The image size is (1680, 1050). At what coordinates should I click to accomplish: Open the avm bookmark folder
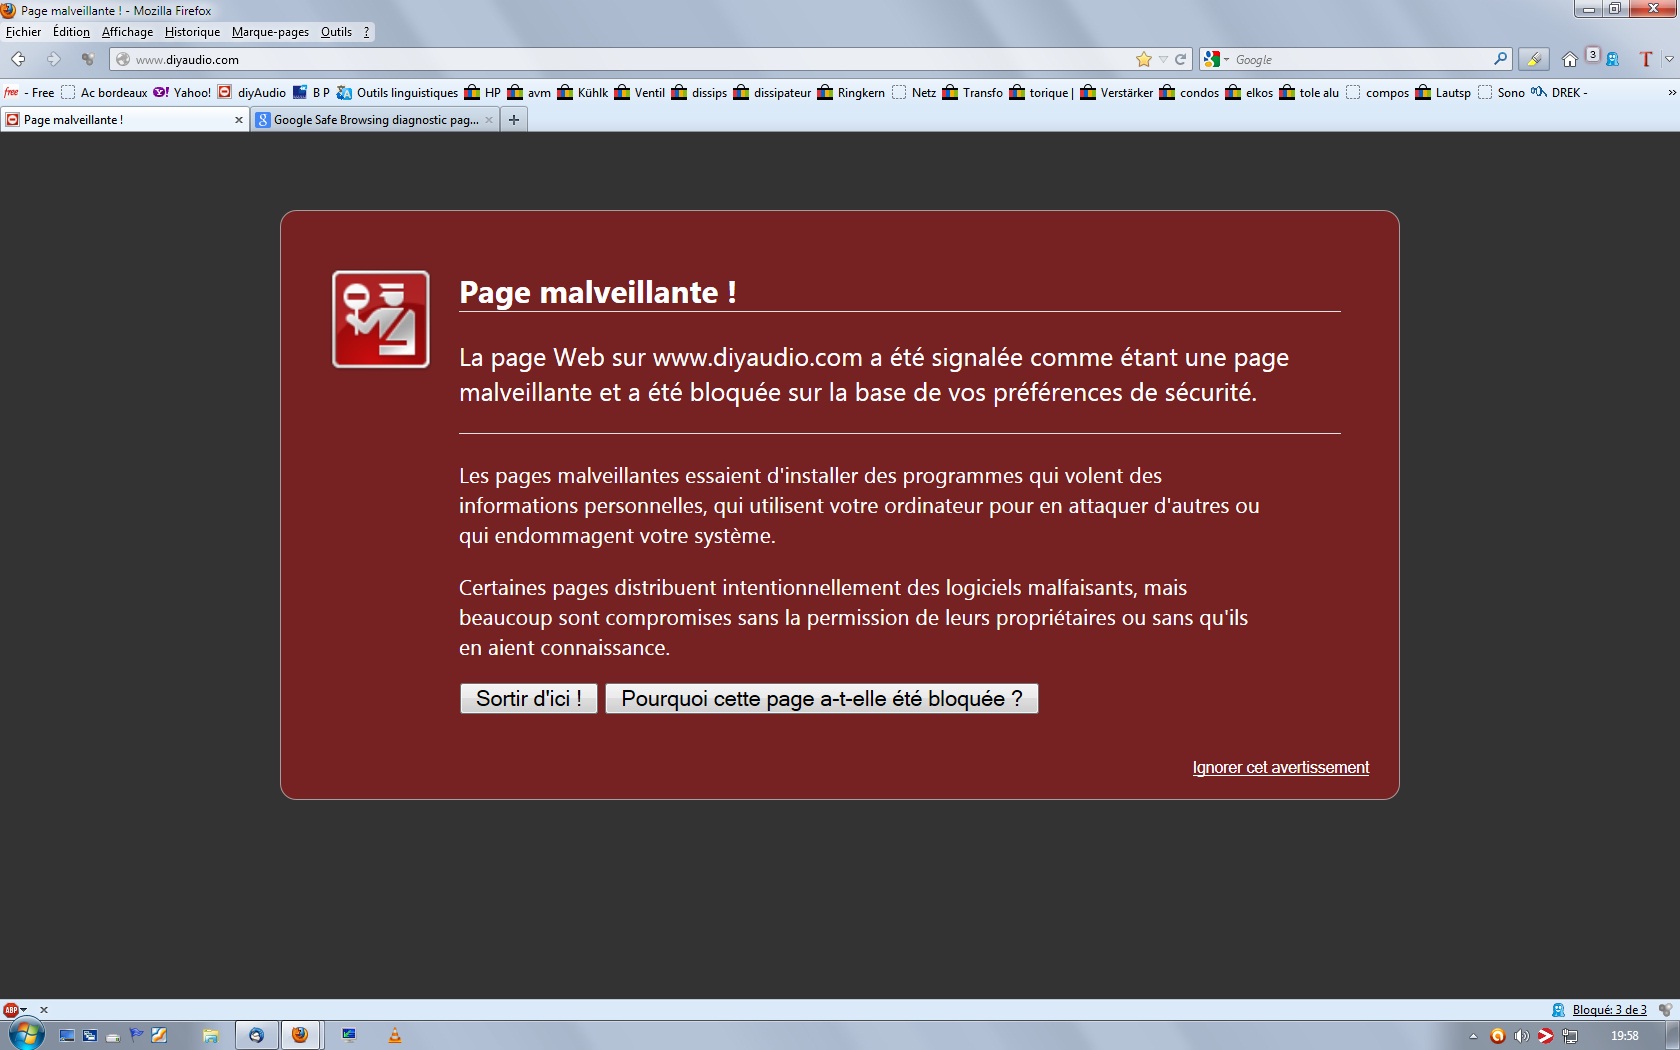[x=529, y=92]
